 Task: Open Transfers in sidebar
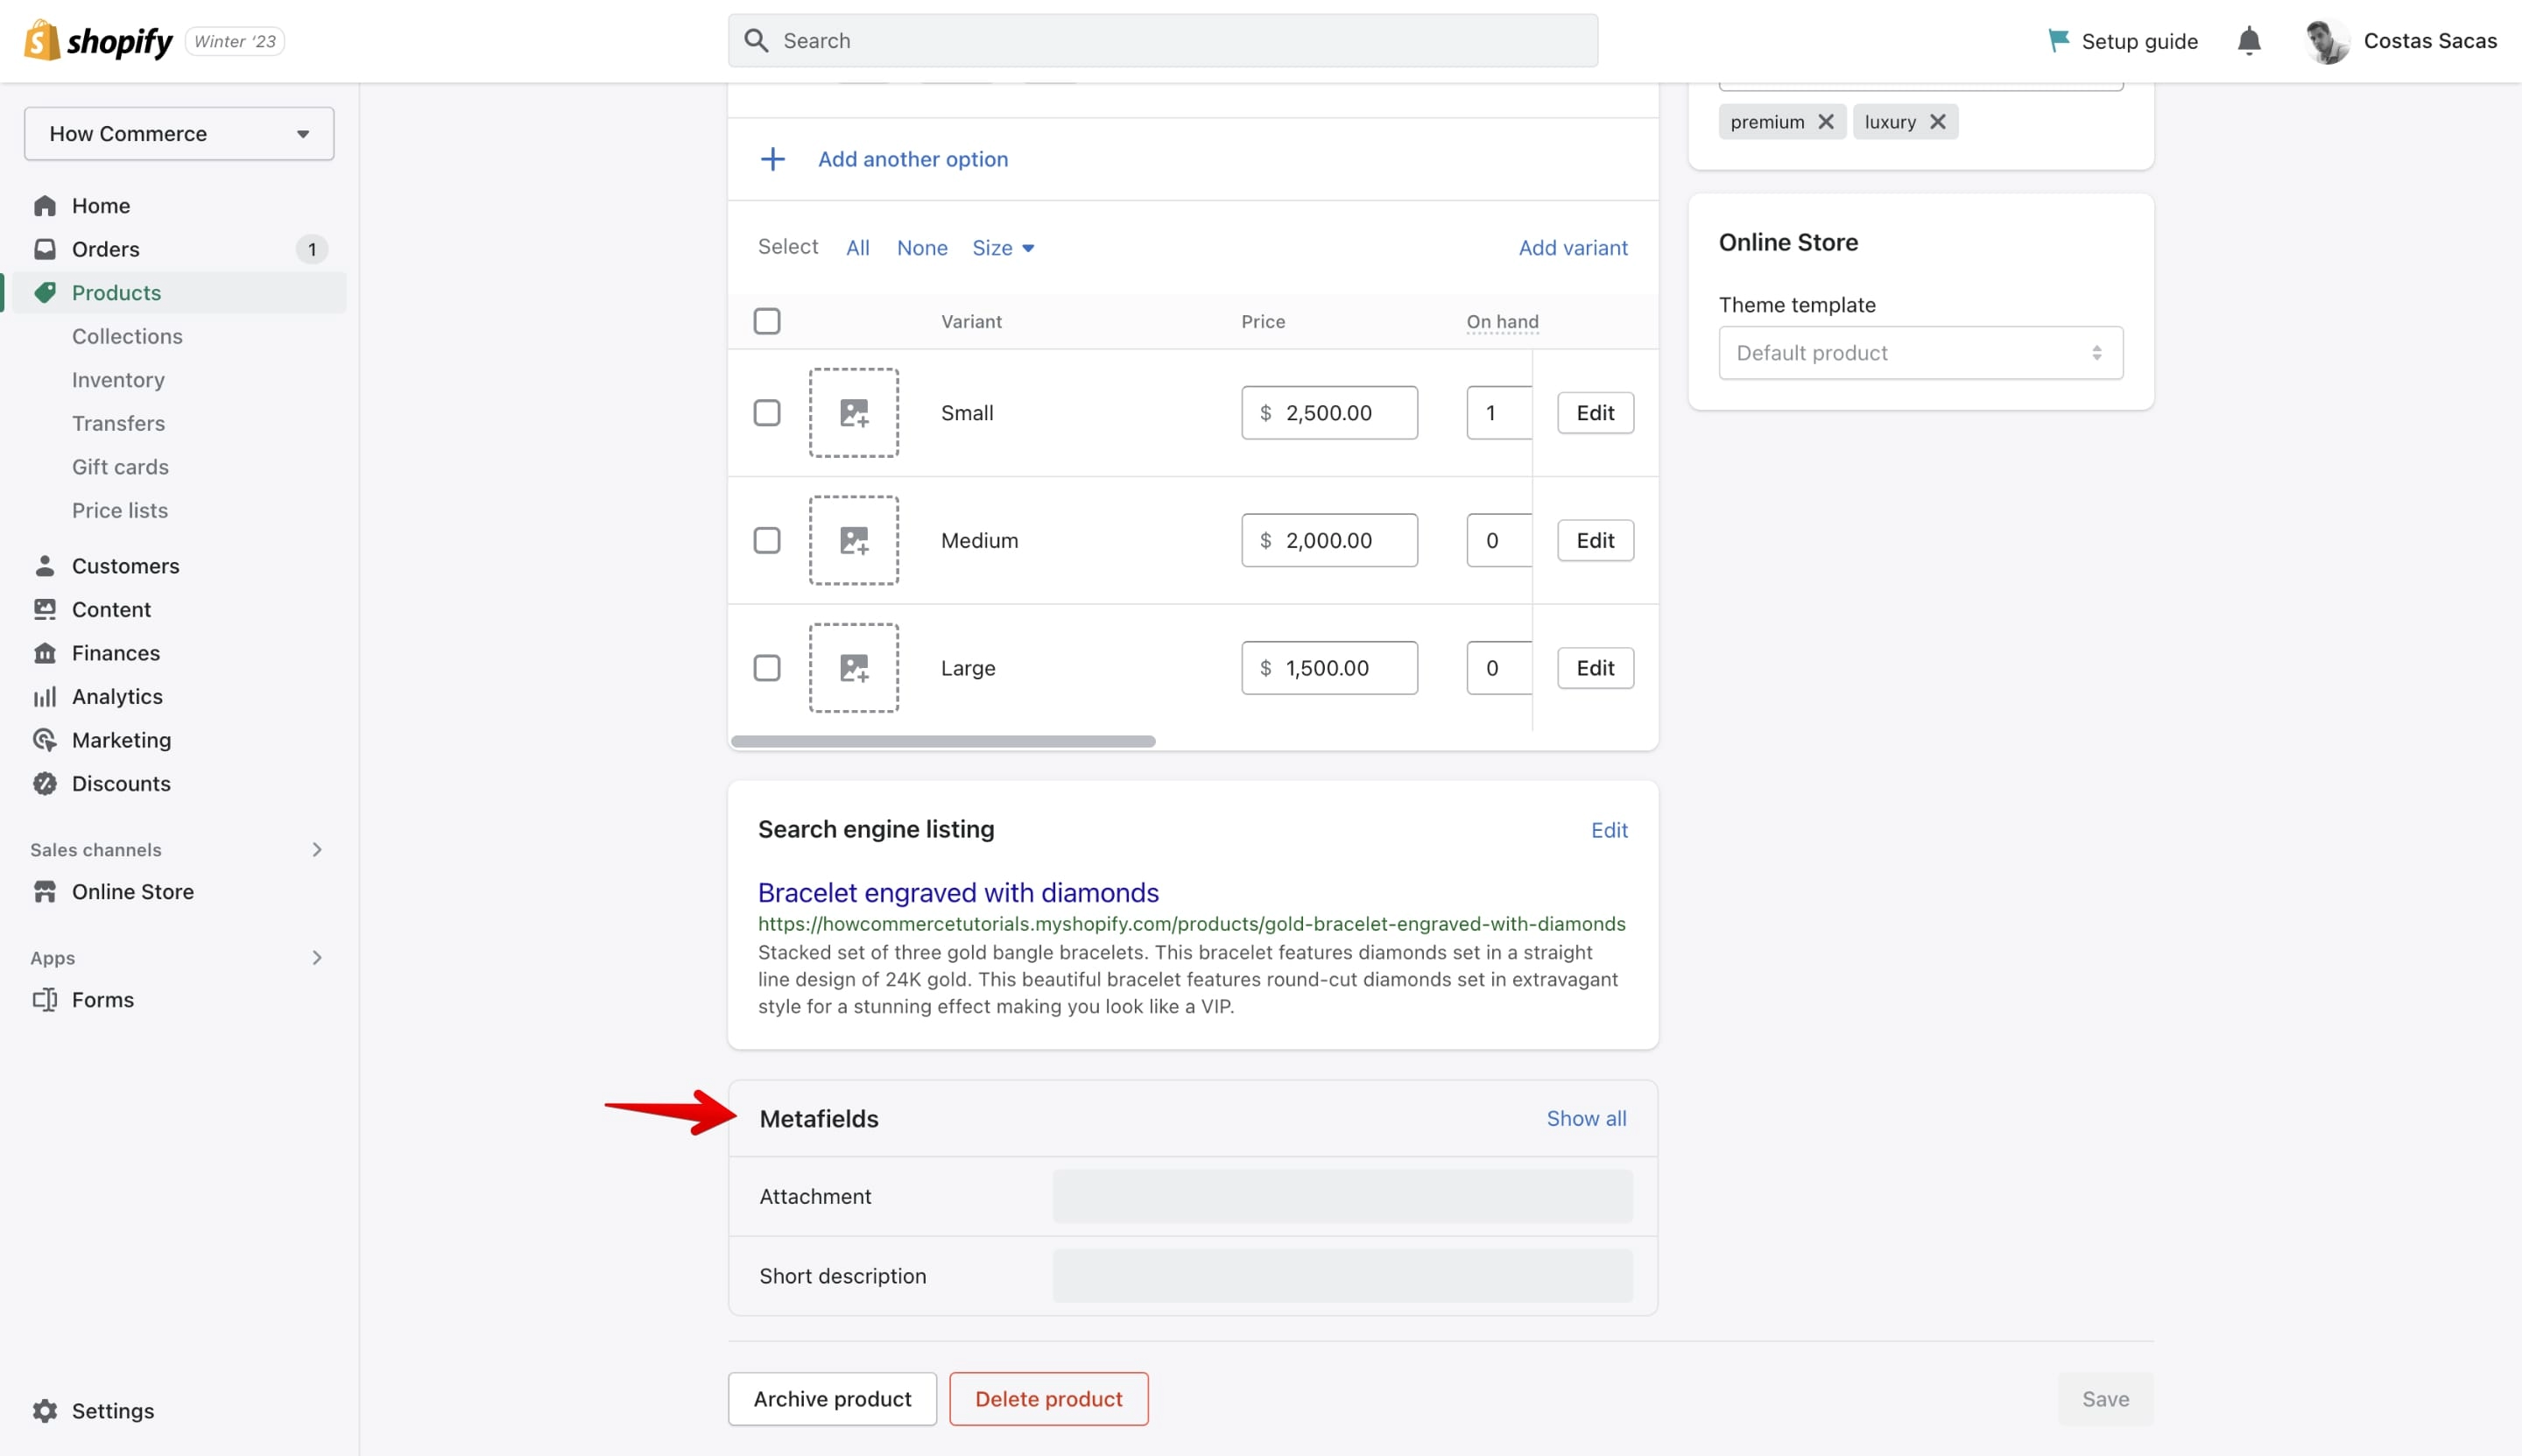coord(118,423)
